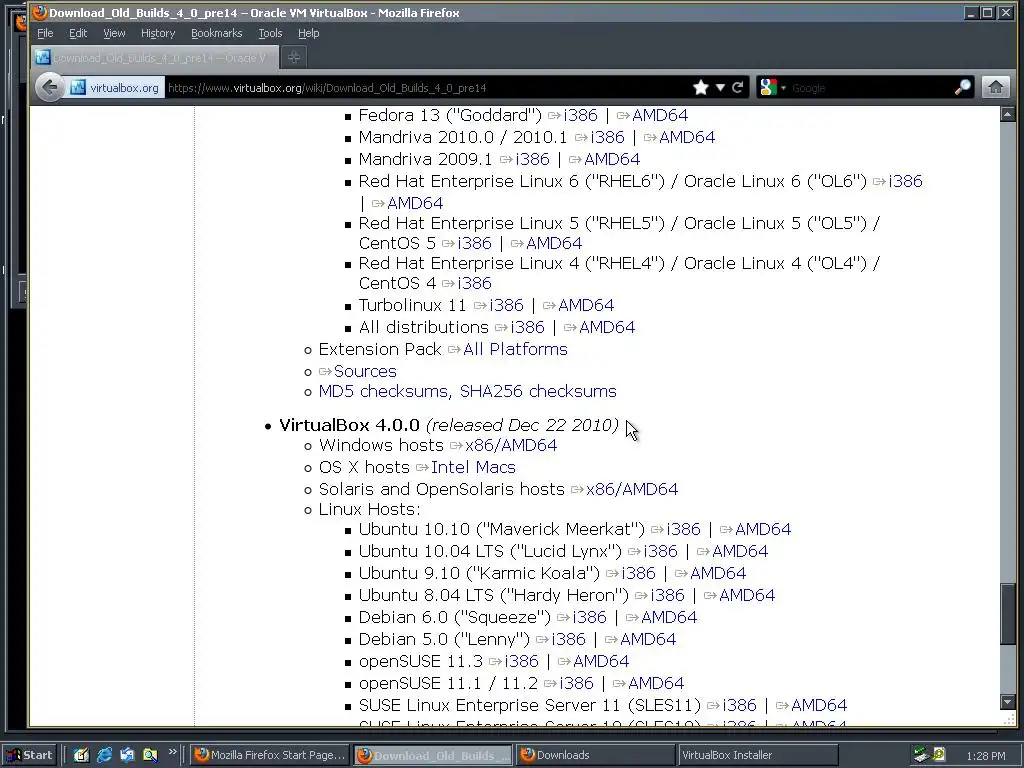Image resolution: width=1024 pixels, height=768 pixels.
Task: Click the taskbar clock showing 1:28 PM
Action: (x=986, y=756)
